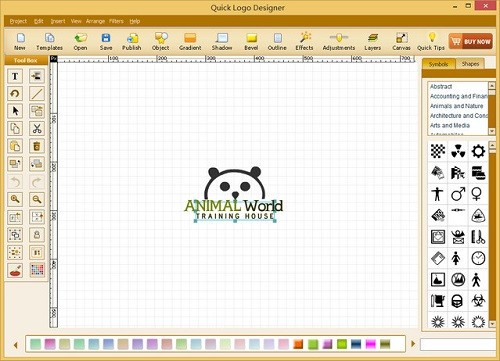Open the Outline settings
Screen dimensions: 500x361
click(277, 41)
